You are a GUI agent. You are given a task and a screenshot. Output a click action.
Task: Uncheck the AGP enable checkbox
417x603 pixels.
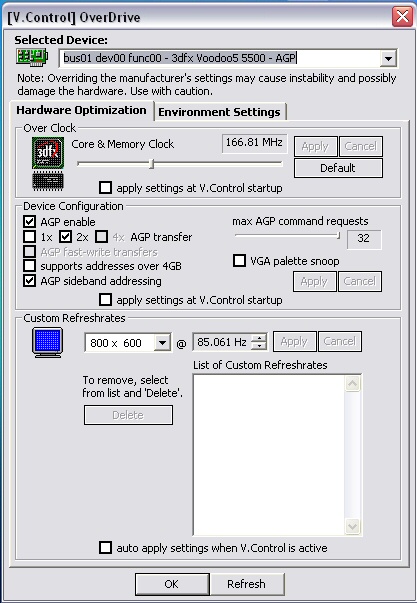point(30,222)
